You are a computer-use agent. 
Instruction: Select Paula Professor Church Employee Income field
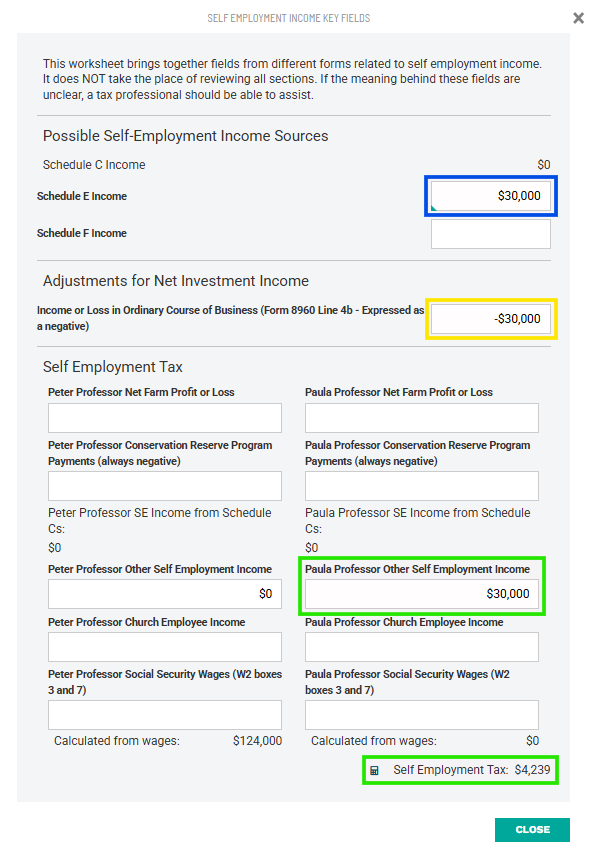[422, 647]
